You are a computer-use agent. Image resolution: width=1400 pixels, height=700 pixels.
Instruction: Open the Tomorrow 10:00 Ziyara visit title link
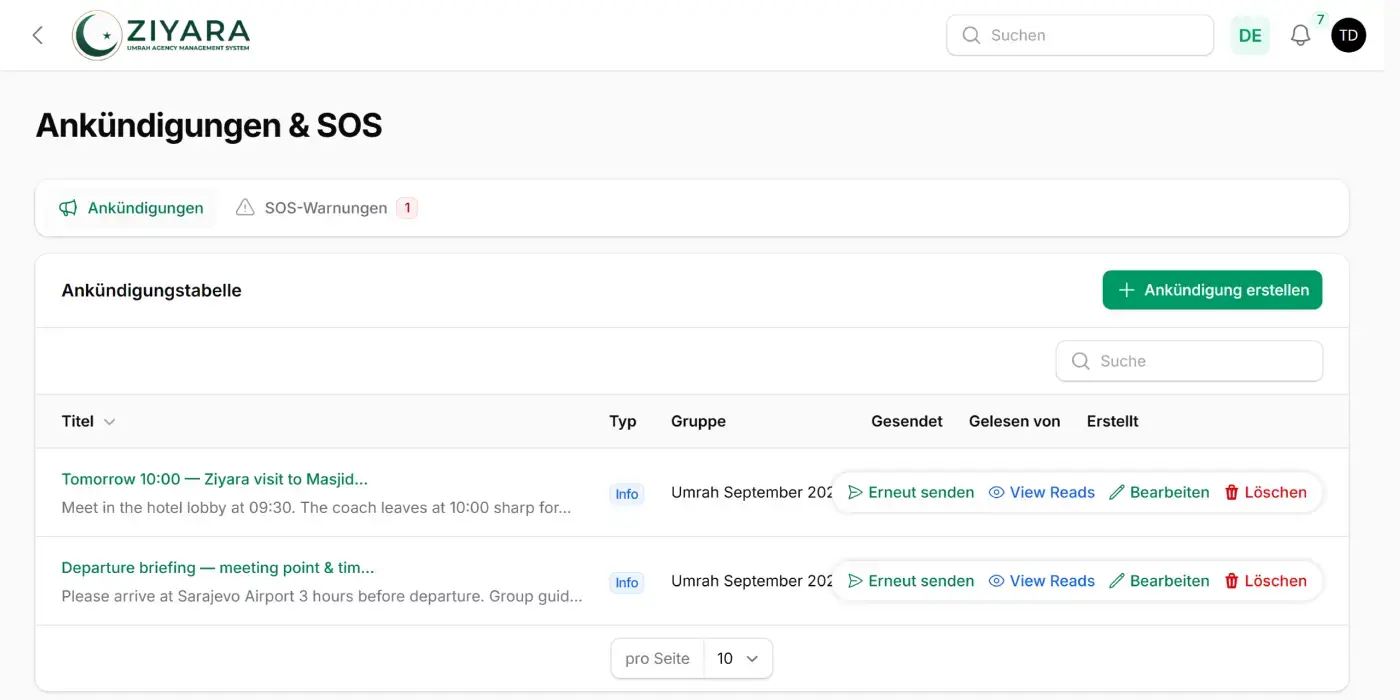click(215, 479)
